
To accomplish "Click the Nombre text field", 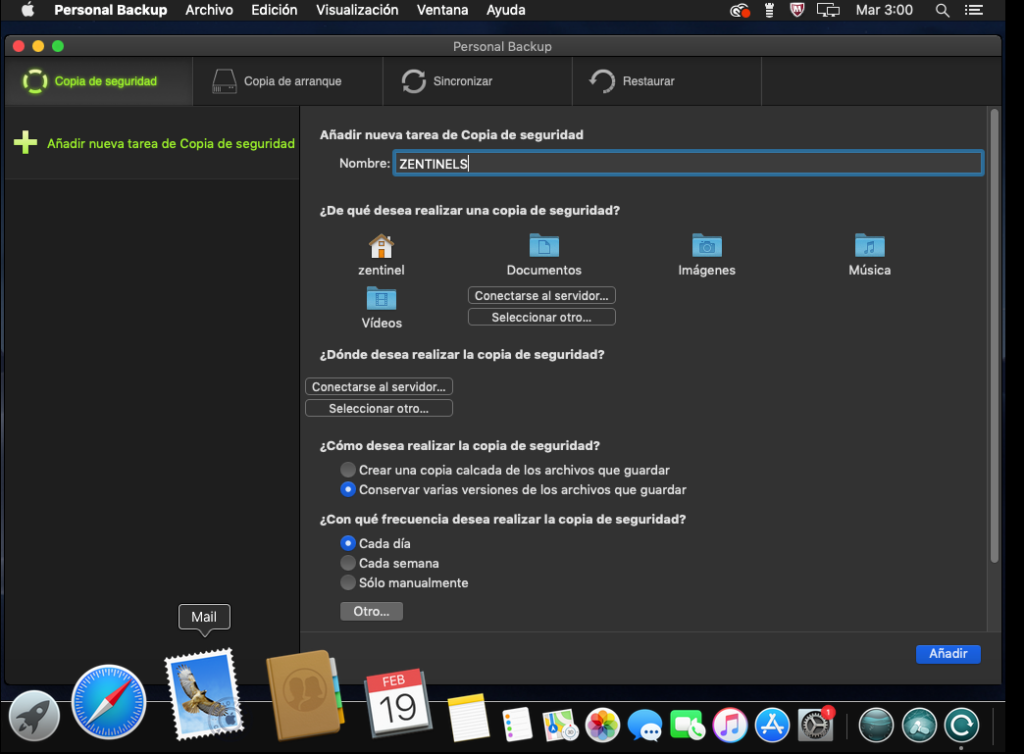I will point(688,163).
